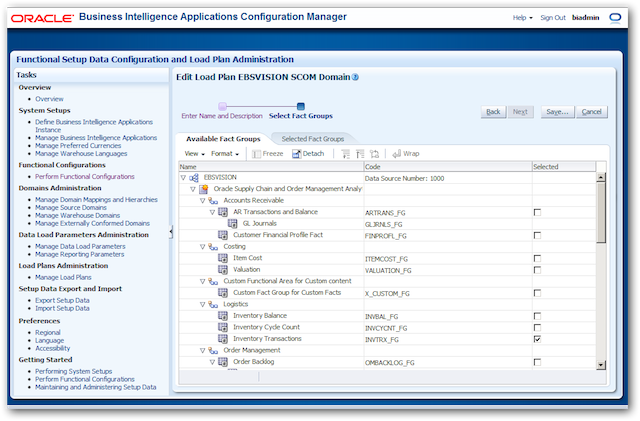
Task: Uncheck the Inventory Transactions checkbox
Action: click(538, 339)
